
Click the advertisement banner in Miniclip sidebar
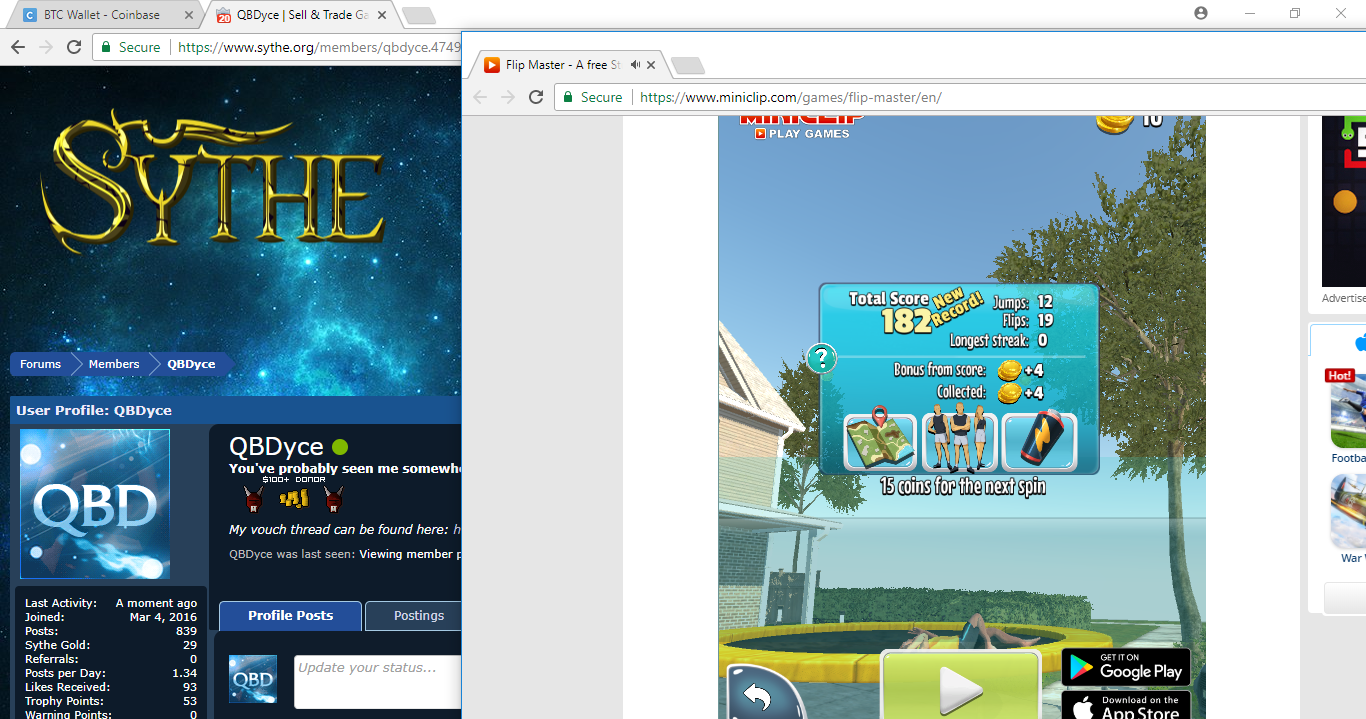(1344, 201)
